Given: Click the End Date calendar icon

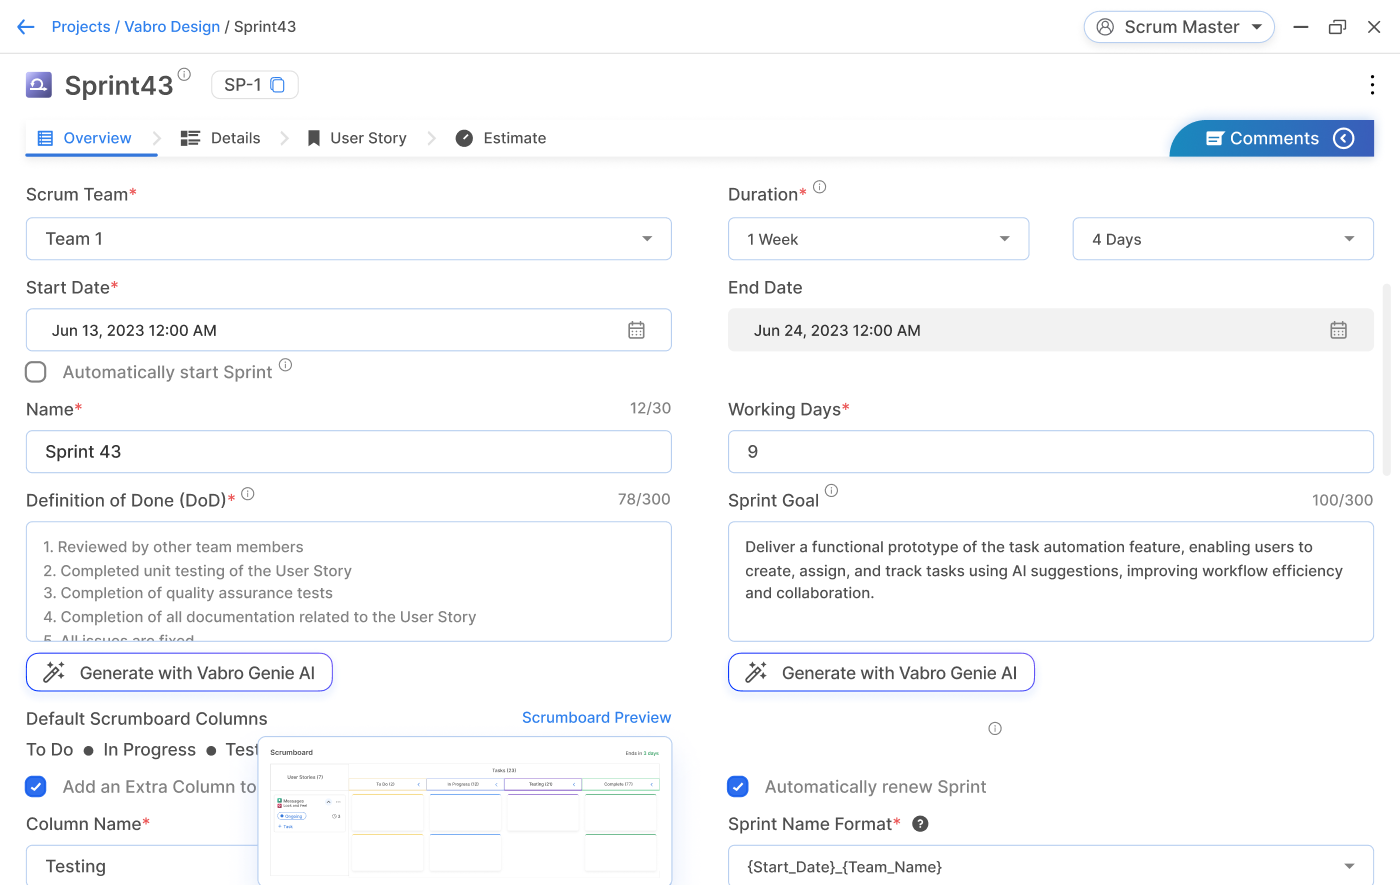Looking at the screenshot, I should 1338,330.
